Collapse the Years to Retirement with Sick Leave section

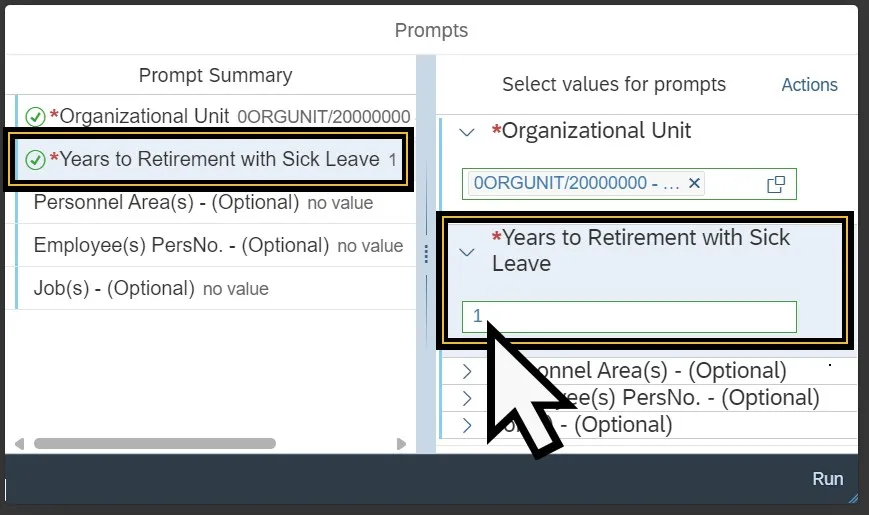click(x=466, y=252)
